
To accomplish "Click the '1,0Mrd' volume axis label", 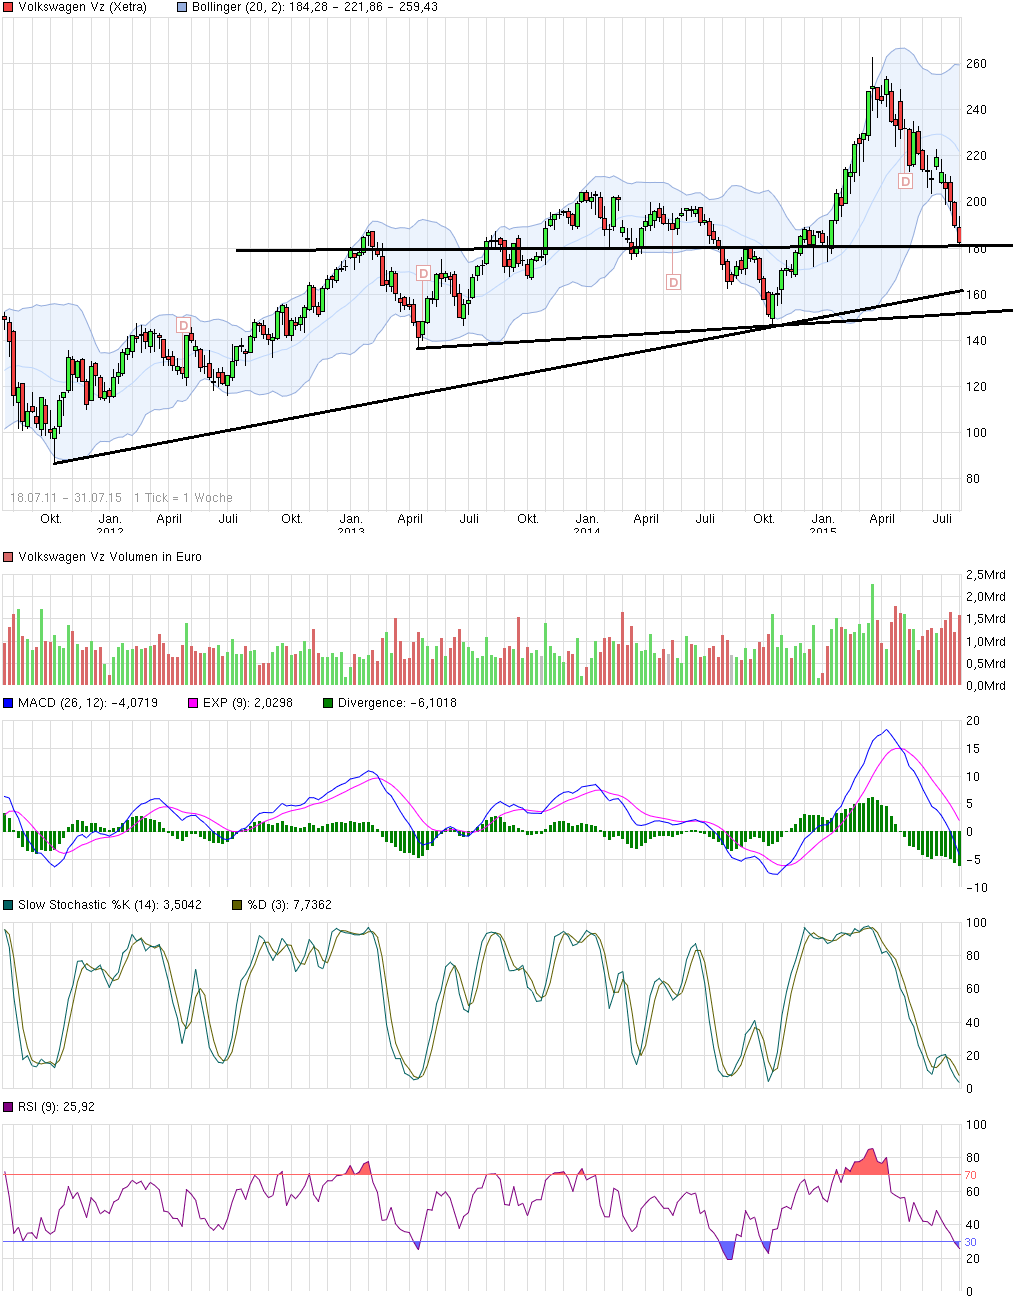I will pos(986,642).
